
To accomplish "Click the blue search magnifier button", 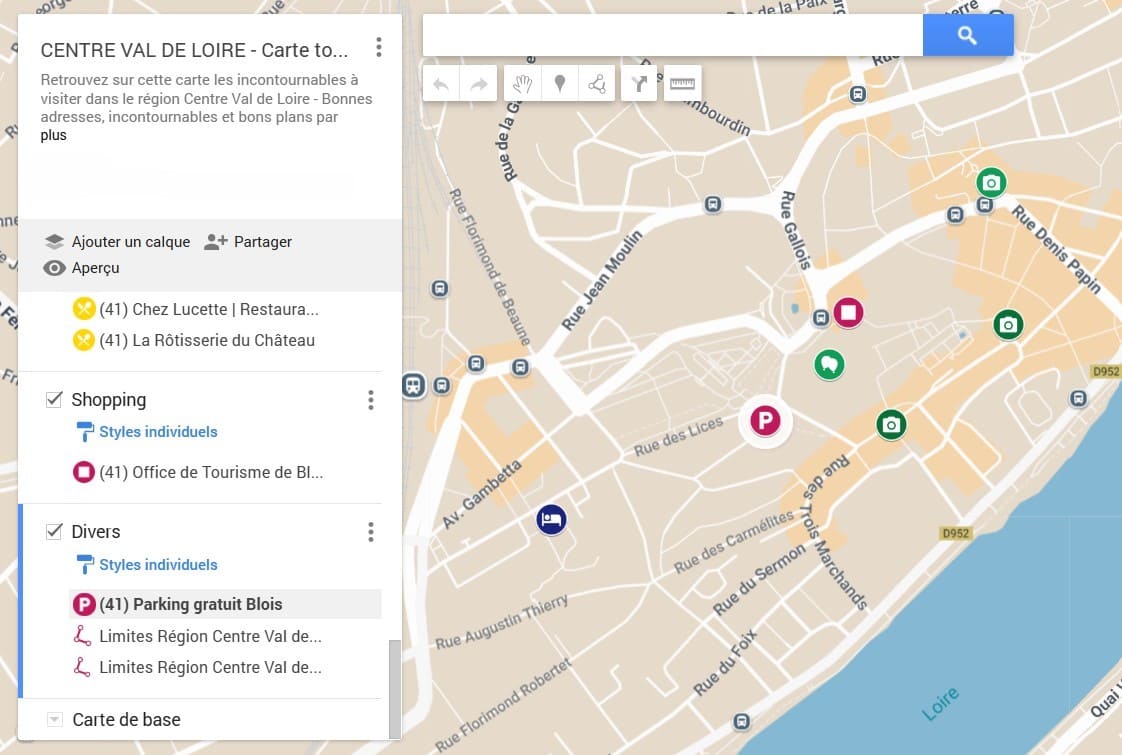I will coord(967,35).
